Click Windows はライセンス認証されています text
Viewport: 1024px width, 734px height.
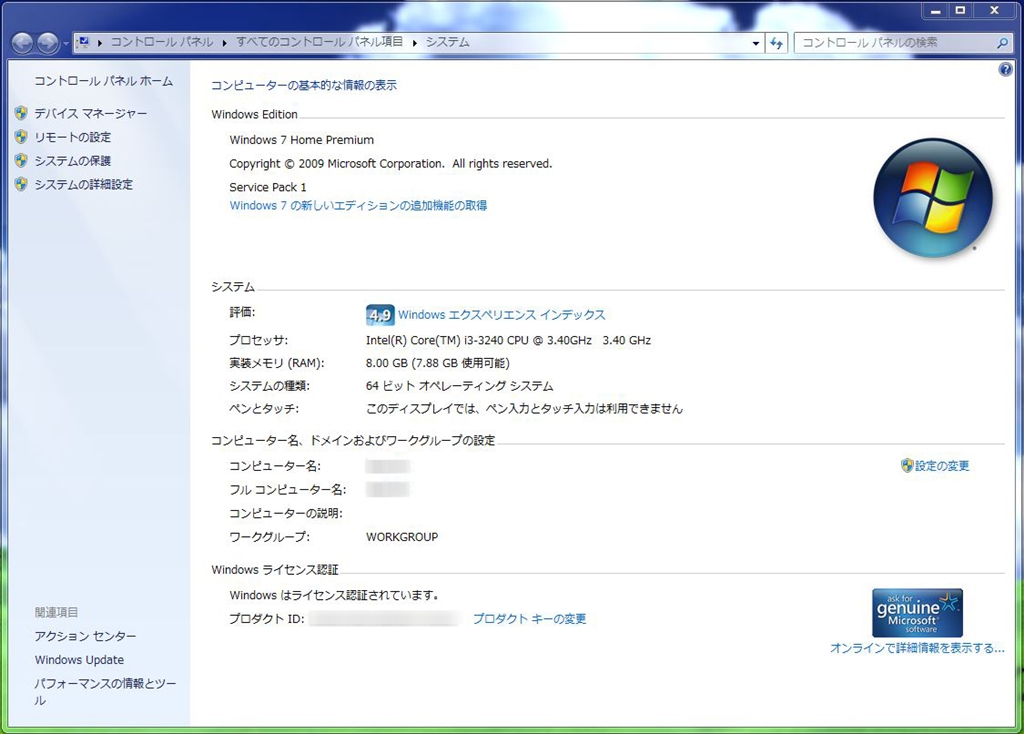click(334, 596)
